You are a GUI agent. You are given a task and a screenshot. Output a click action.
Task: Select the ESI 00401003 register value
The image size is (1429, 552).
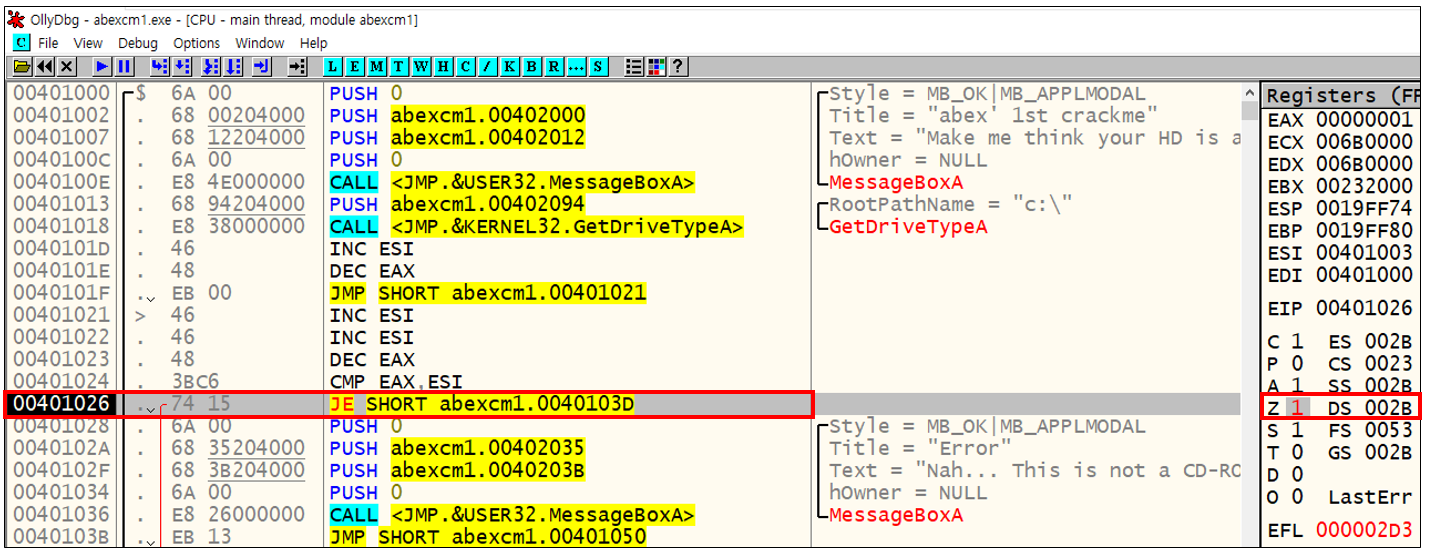pyautogui.click(x=1364, y=252)
